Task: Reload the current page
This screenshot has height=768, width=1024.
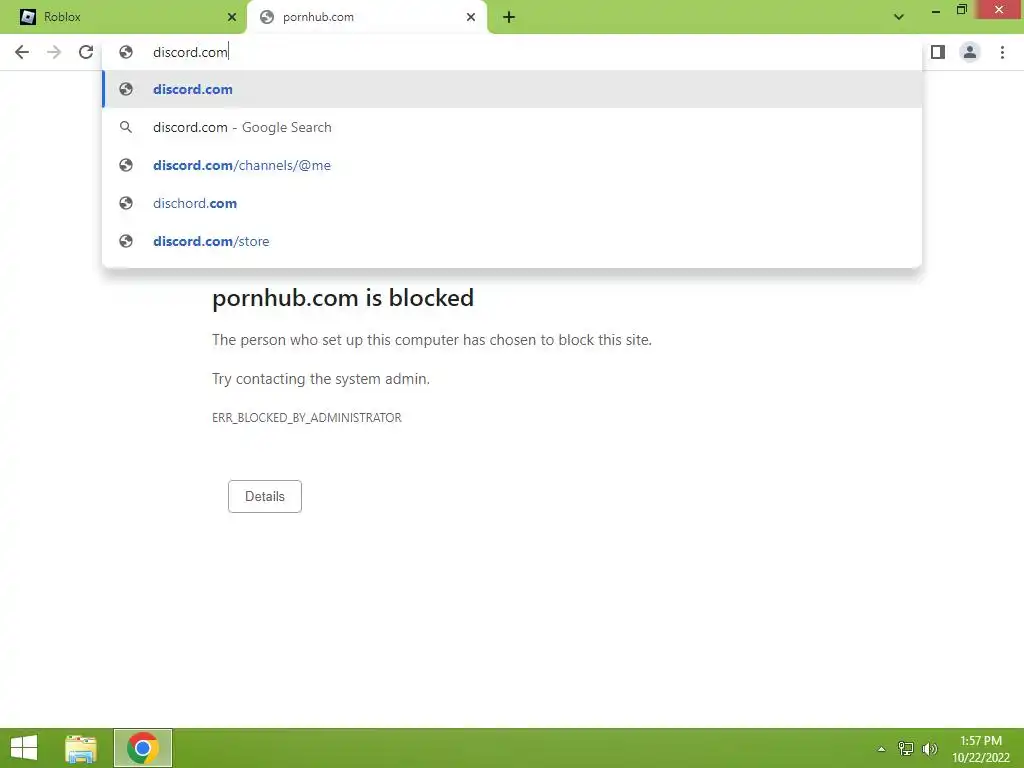Action: click(x=86, y=52)
